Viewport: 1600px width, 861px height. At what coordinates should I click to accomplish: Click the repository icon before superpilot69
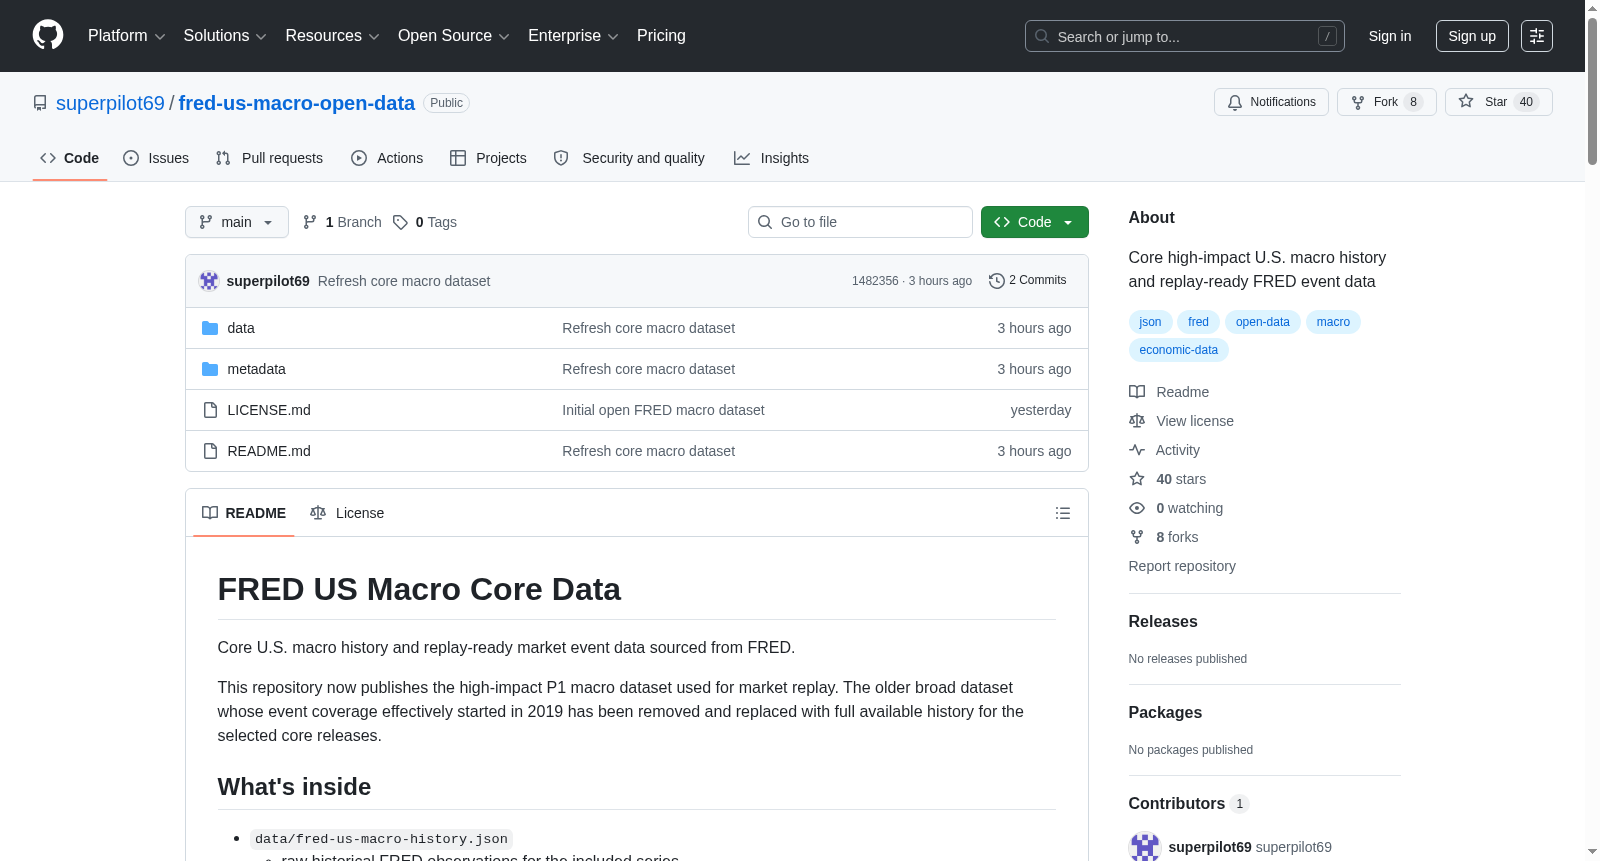pyautogui.click(x=40, y=103)
